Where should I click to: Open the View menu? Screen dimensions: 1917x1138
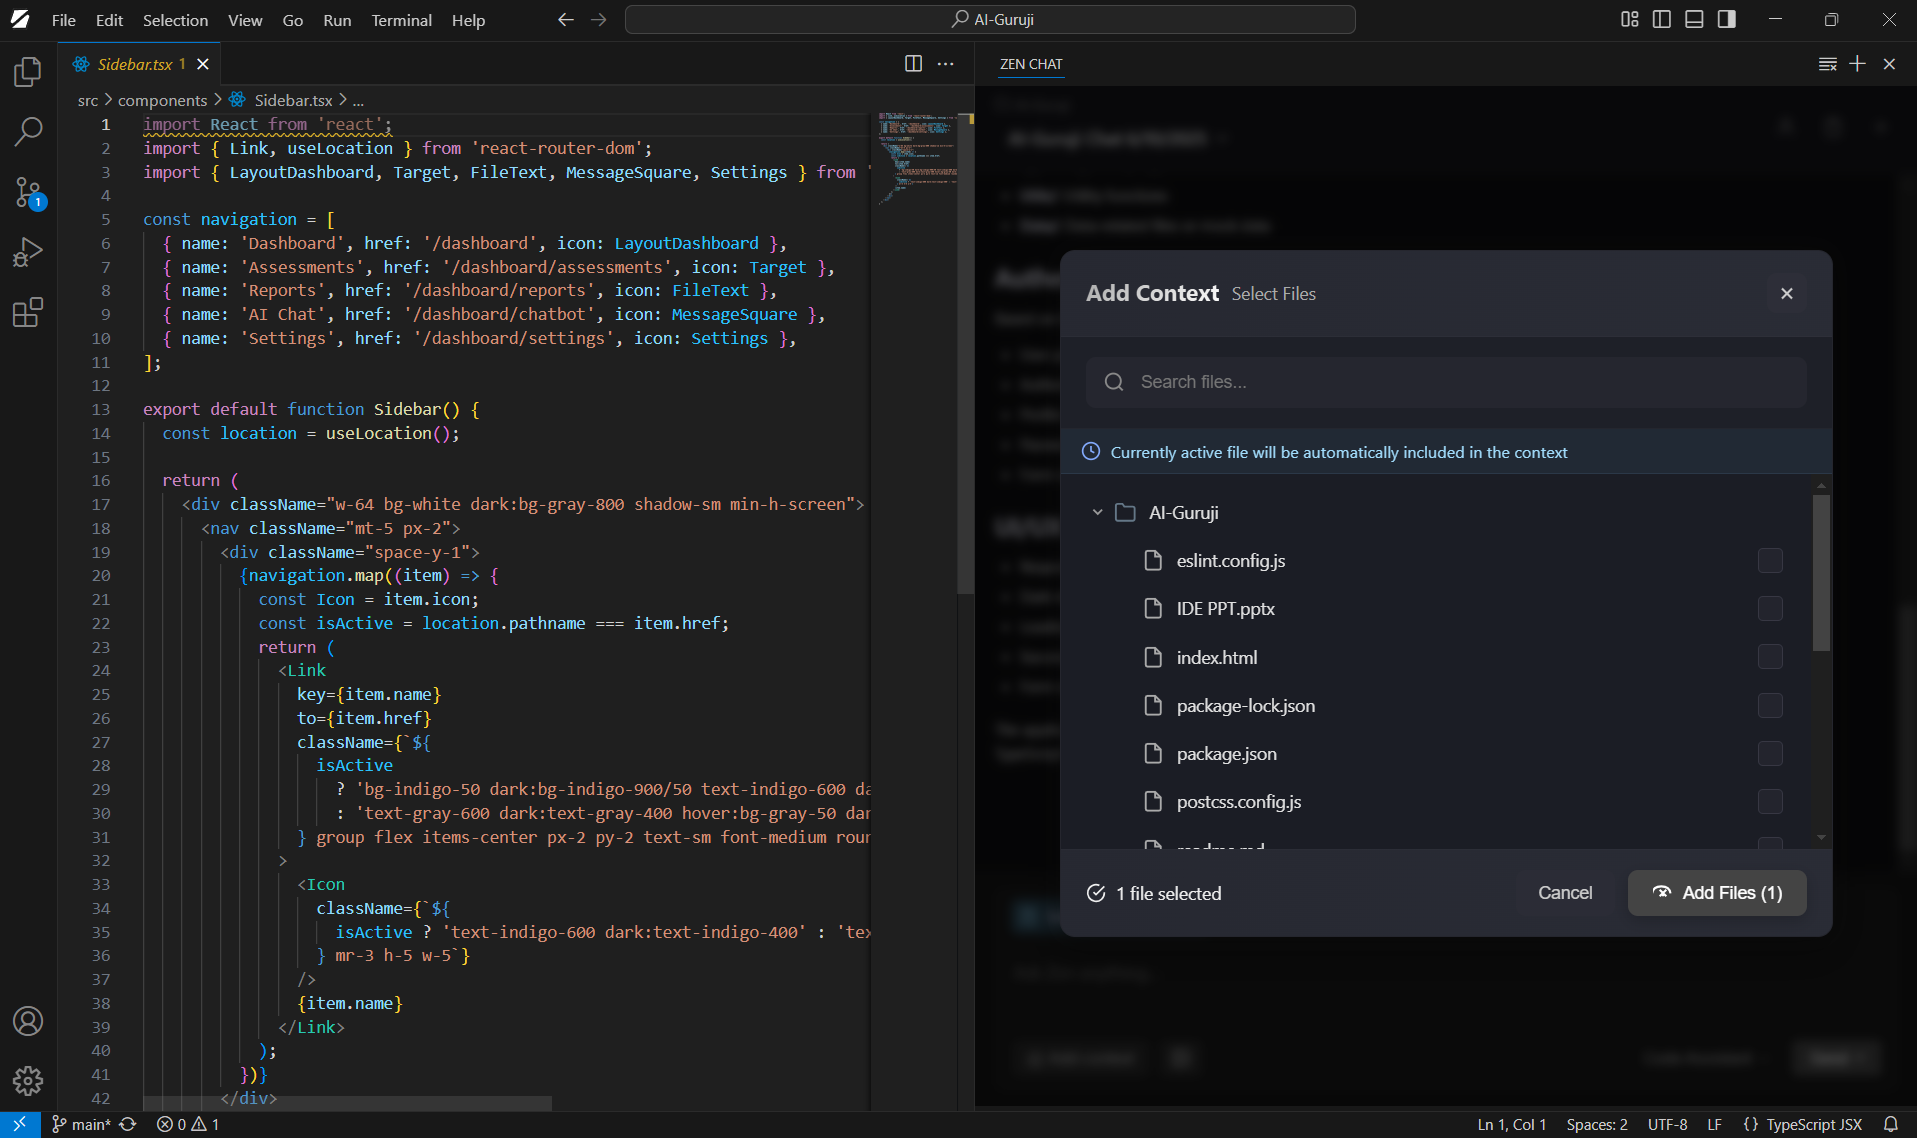[x=245, y=20]
